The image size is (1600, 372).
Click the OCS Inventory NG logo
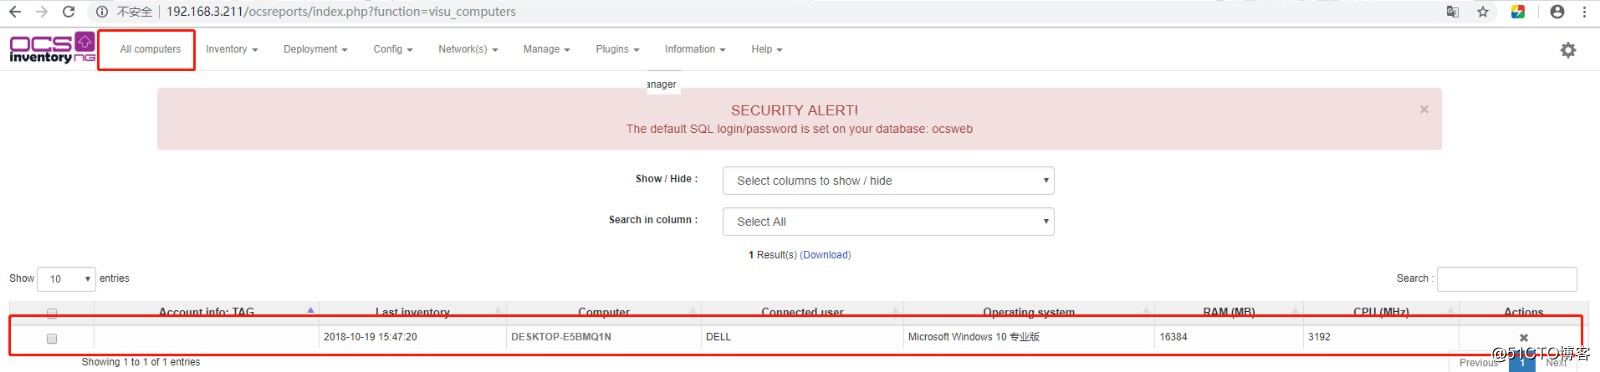click(x=52, y=48)
